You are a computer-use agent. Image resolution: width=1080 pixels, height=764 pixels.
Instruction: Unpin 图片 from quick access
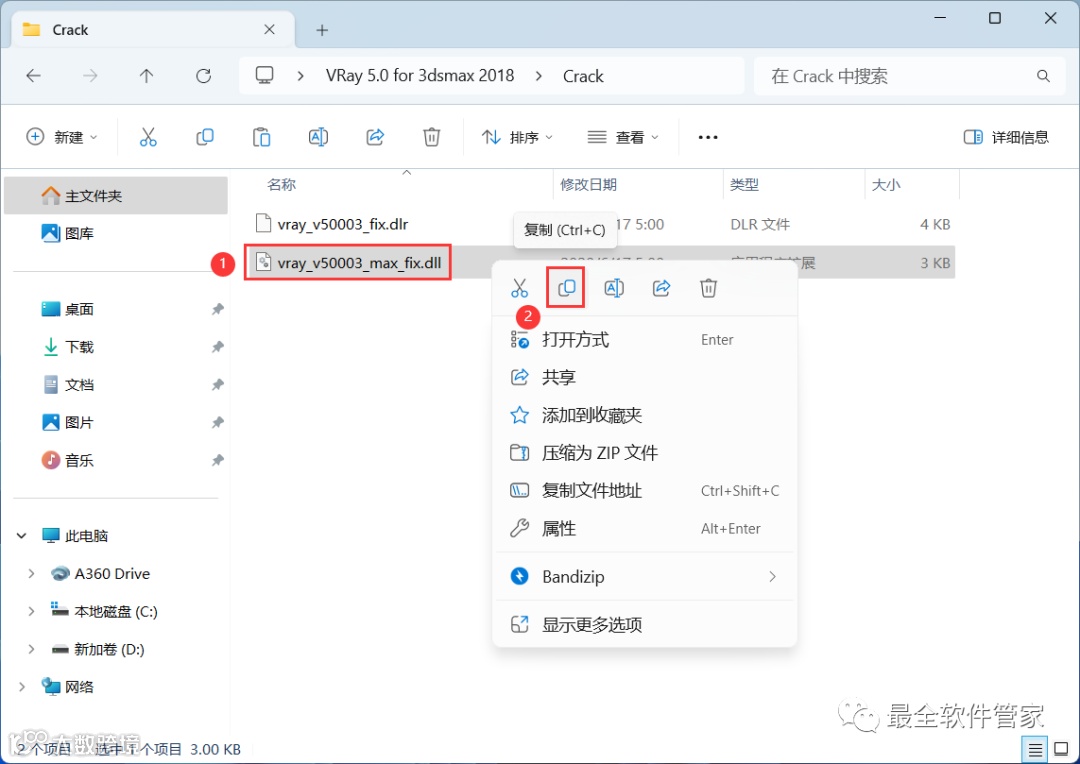point(217,422)
